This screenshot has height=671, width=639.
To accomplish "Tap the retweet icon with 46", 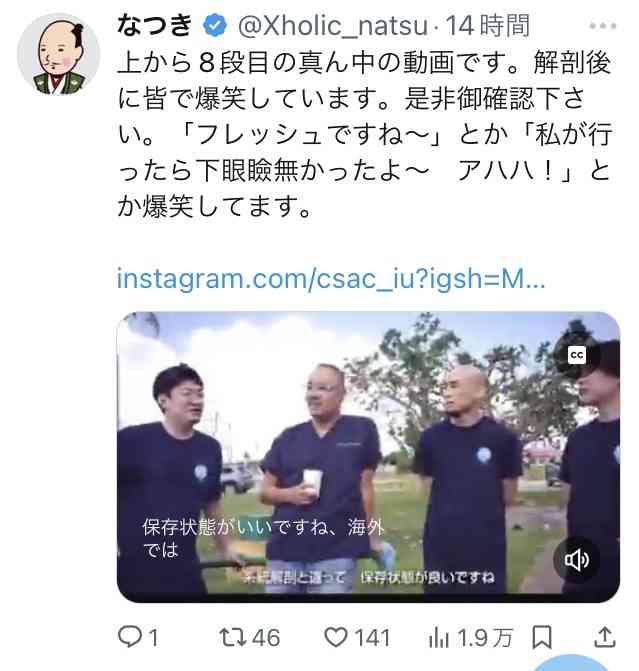I will (232, 637).
